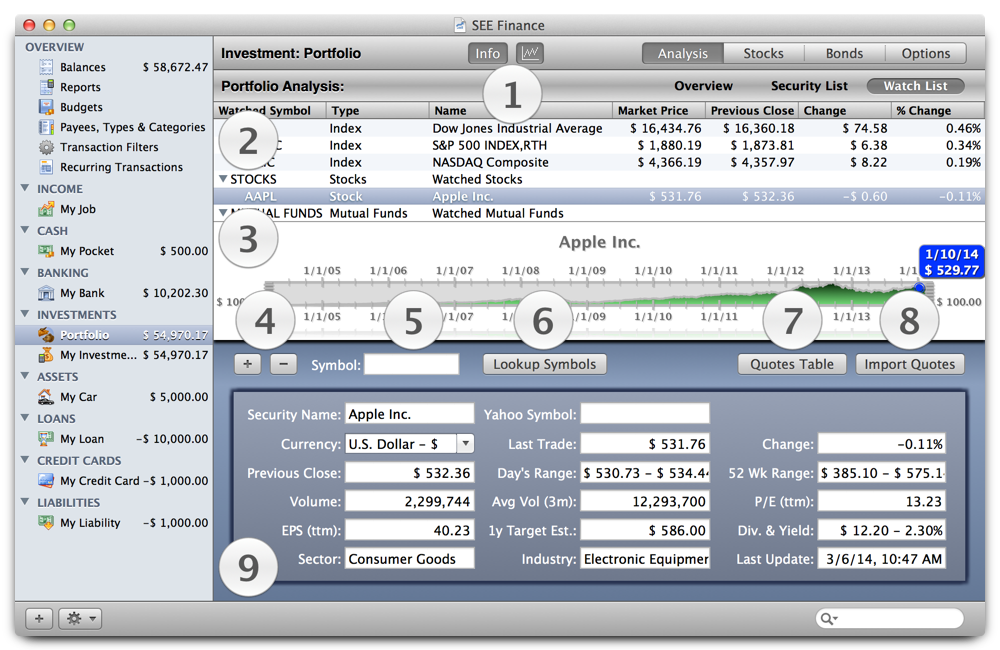This screenshot has width=1000, height=650.
Task: Open Payees, Types & Categories icon
Action: tap(46, 127)
